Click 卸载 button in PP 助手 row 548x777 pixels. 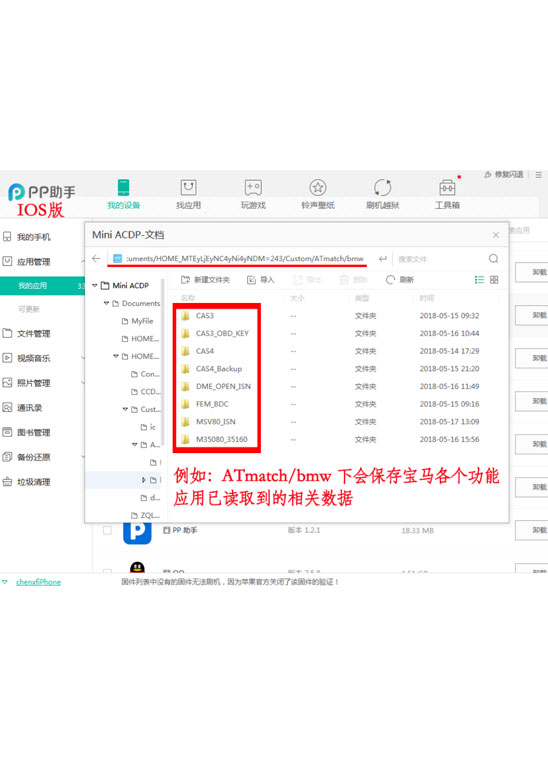(532, 530)
